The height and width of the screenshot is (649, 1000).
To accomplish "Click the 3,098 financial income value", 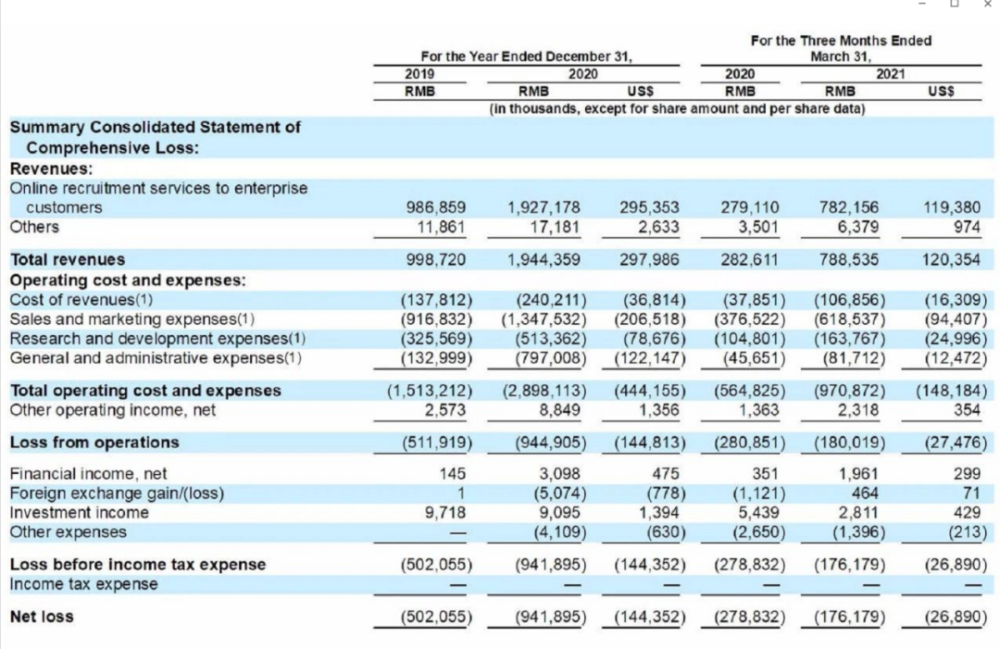I will 560,474.
